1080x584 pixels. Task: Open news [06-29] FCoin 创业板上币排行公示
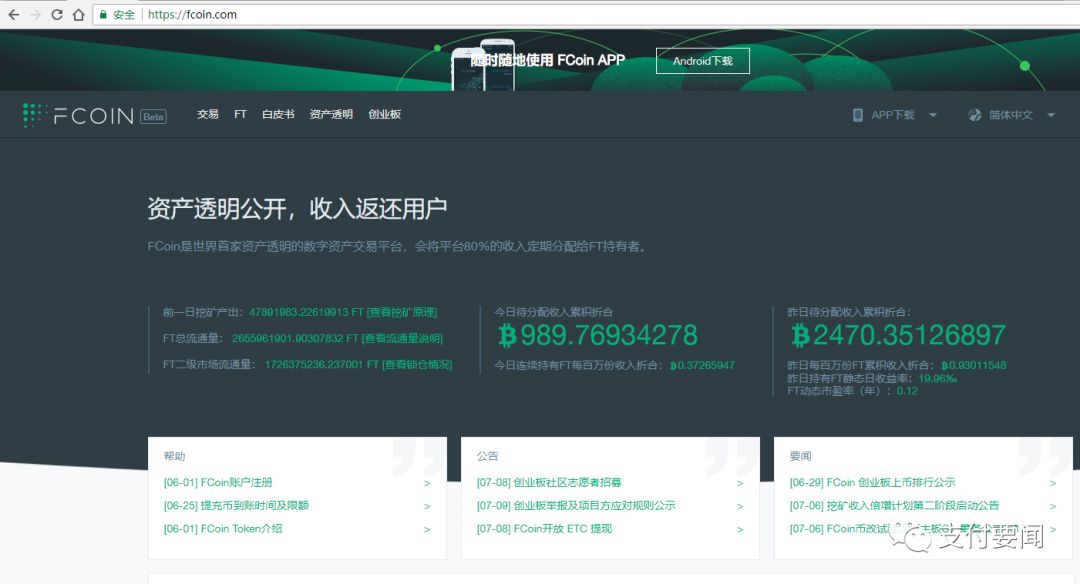click(x=873, y=482)
